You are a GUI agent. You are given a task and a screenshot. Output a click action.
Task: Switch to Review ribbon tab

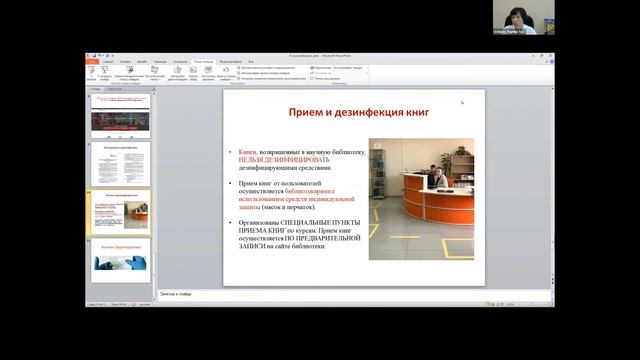tap(231, 62)
